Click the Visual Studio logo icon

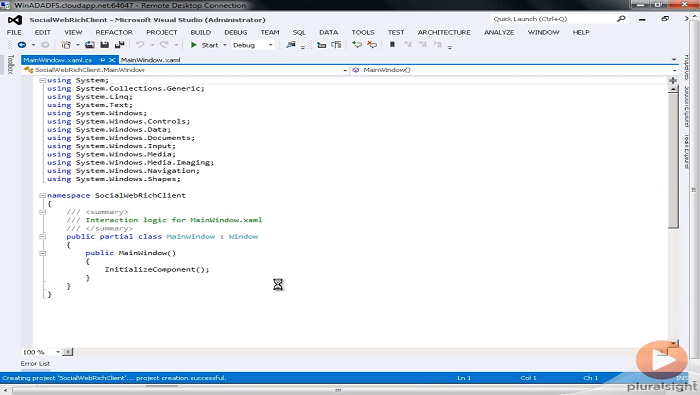pos(15,20)
